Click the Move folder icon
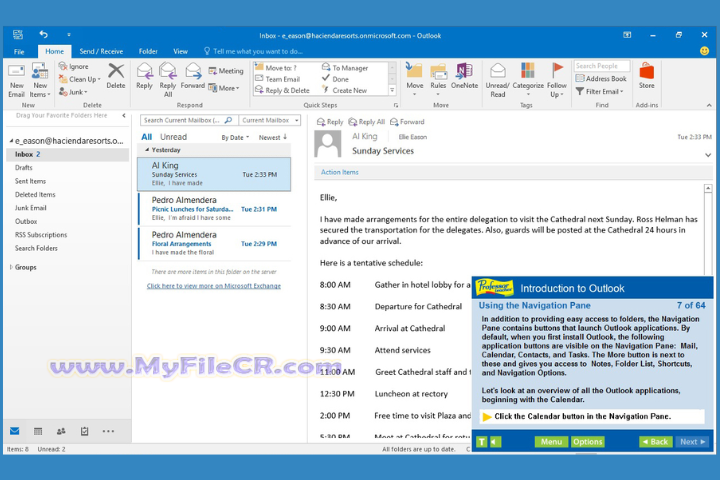 [414, 71]
